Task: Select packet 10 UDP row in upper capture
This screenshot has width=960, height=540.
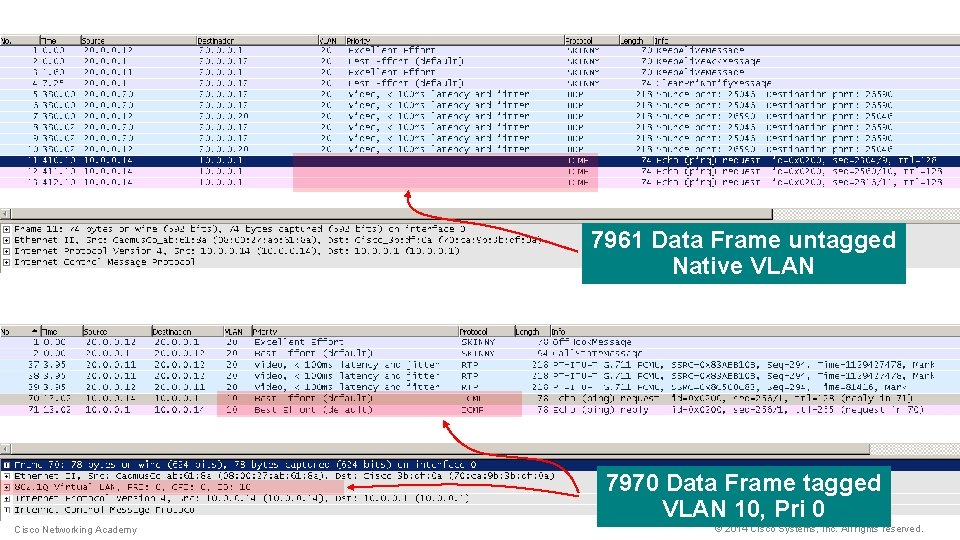Action: (x=480, y=149)
